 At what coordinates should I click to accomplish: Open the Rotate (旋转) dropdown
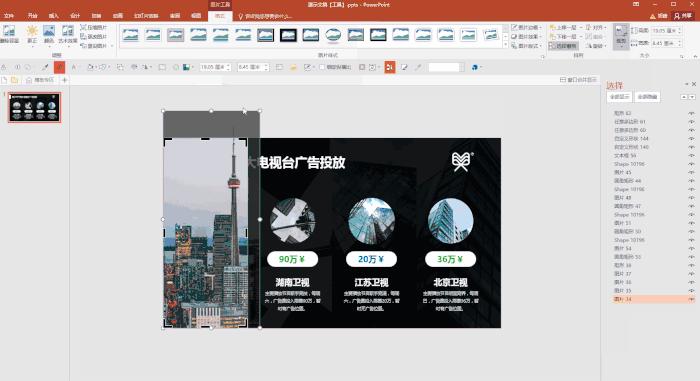click(596, 46)
